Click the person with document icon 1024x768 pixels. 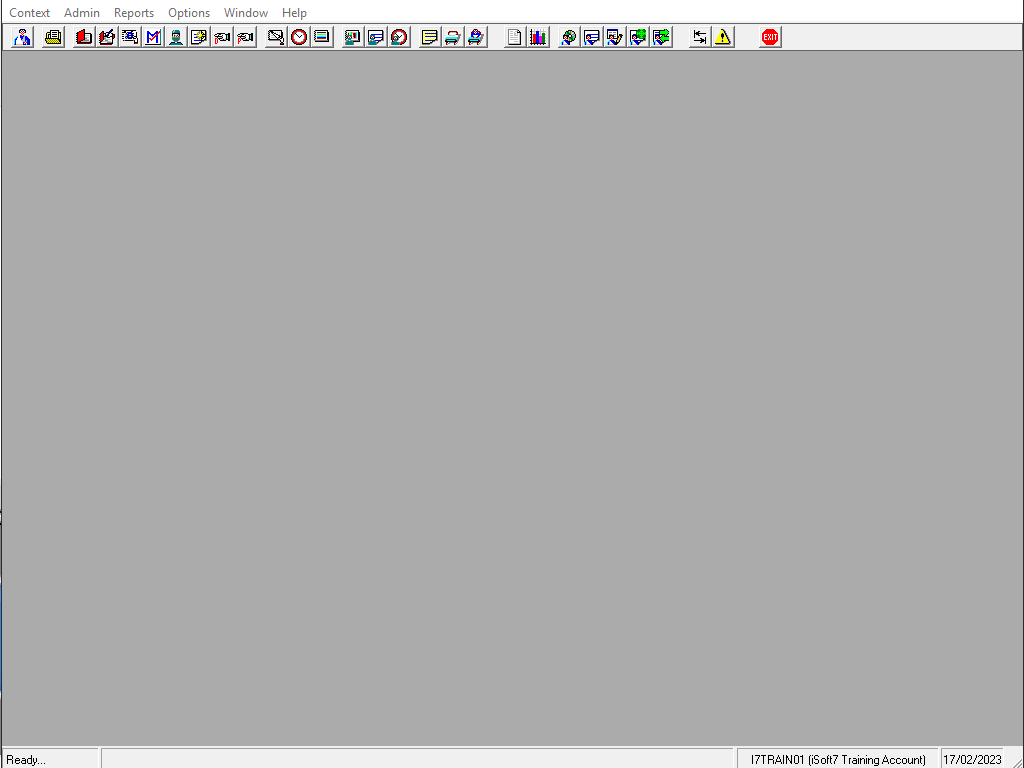pos(376,37)
